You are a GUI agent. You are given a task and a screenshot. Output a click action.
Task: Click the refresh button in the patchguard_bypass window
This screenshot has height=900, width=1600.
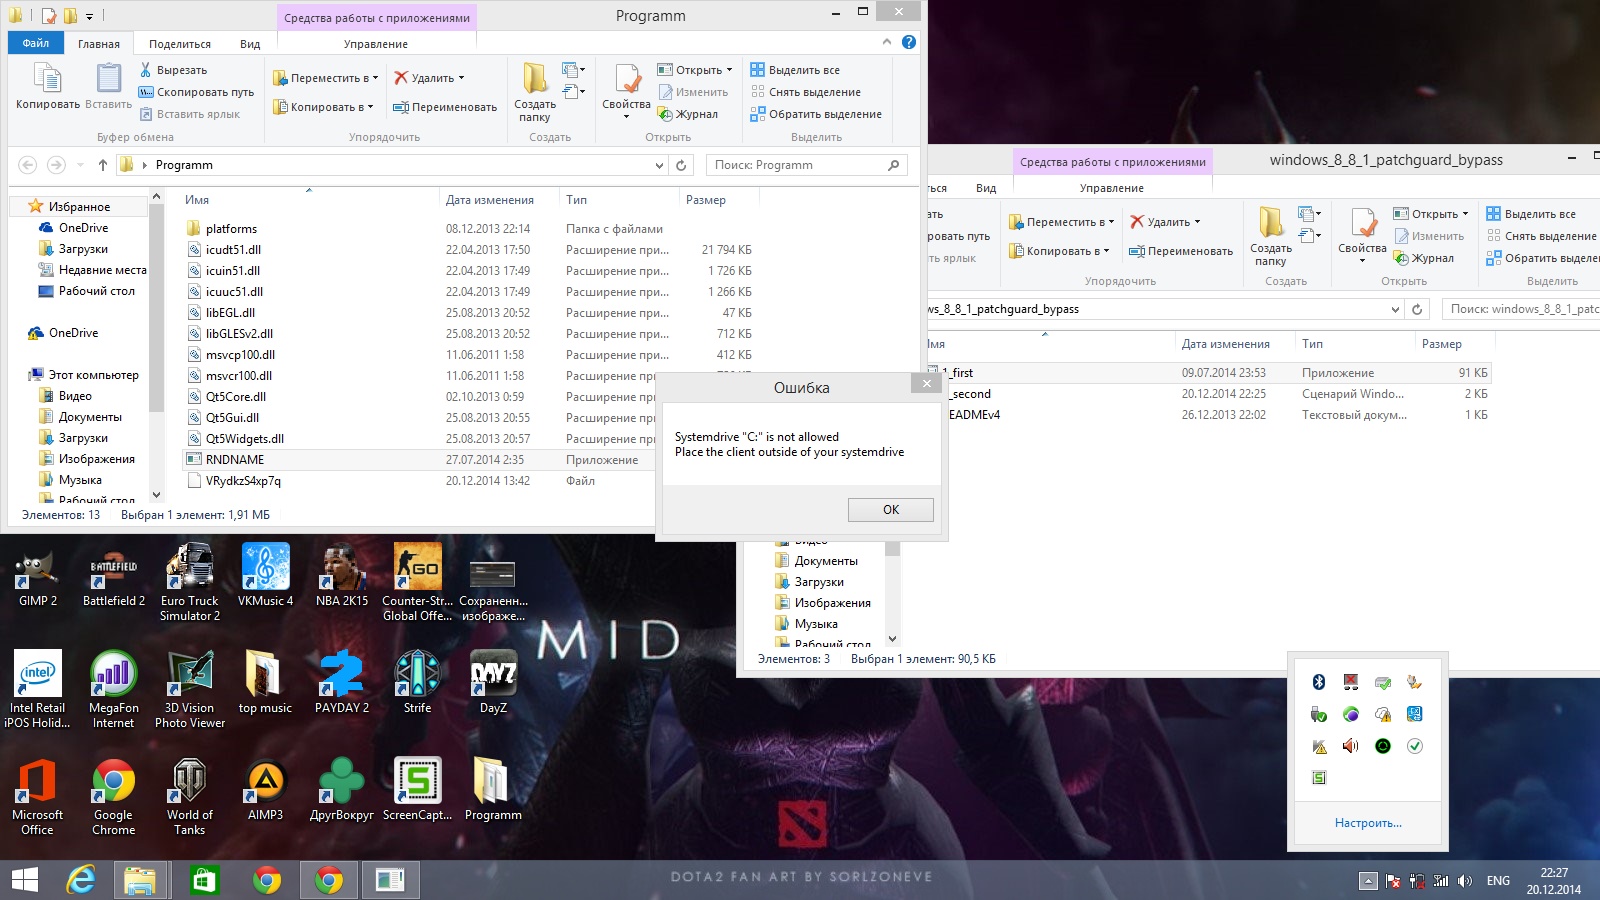(1417, 309)
